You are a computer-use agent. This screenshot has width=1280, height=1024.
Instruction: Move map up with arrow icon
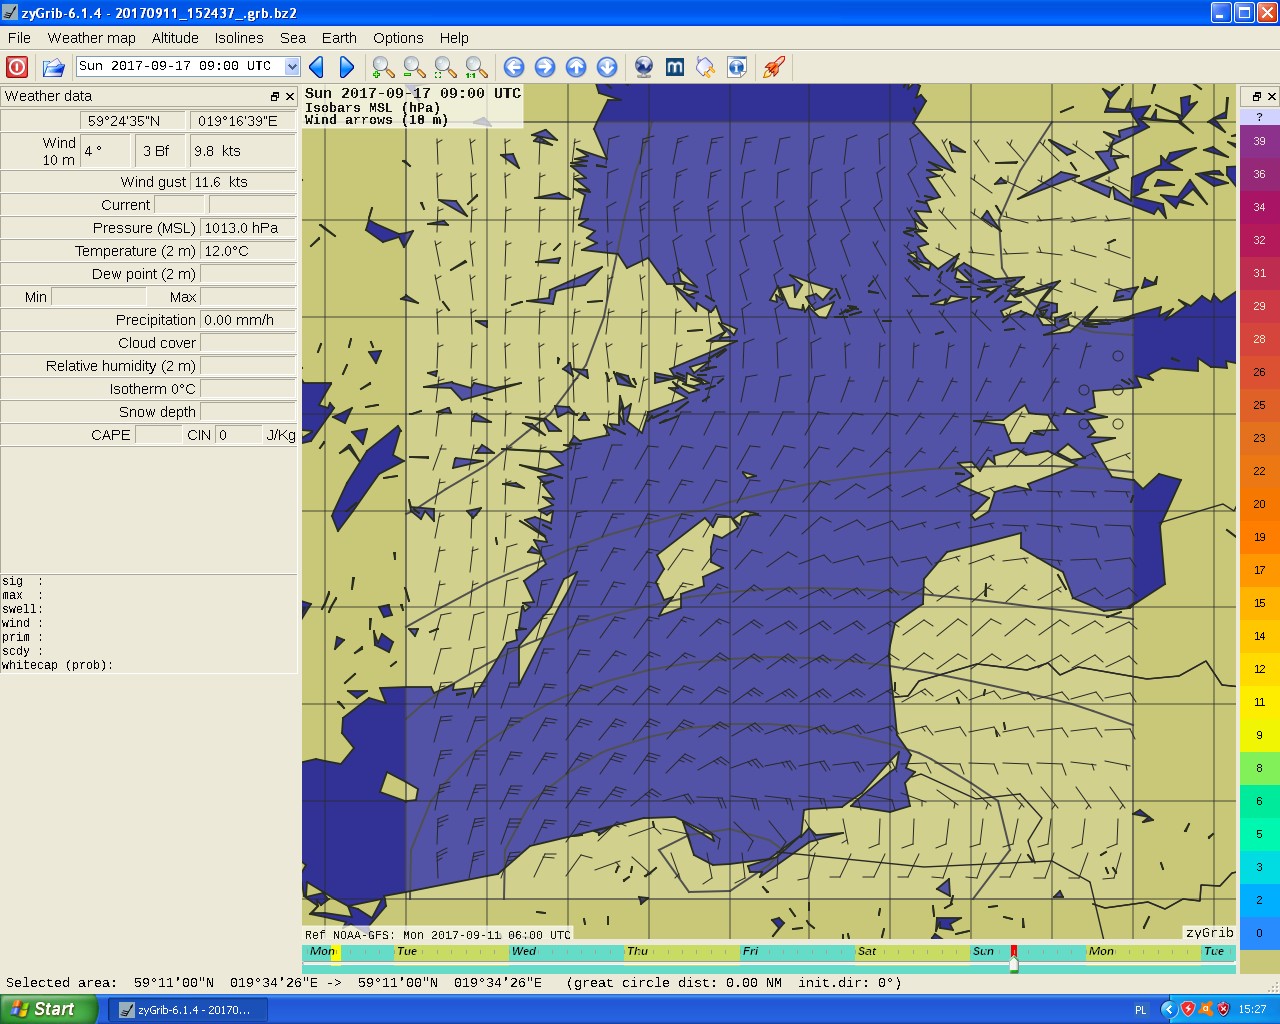576,67
